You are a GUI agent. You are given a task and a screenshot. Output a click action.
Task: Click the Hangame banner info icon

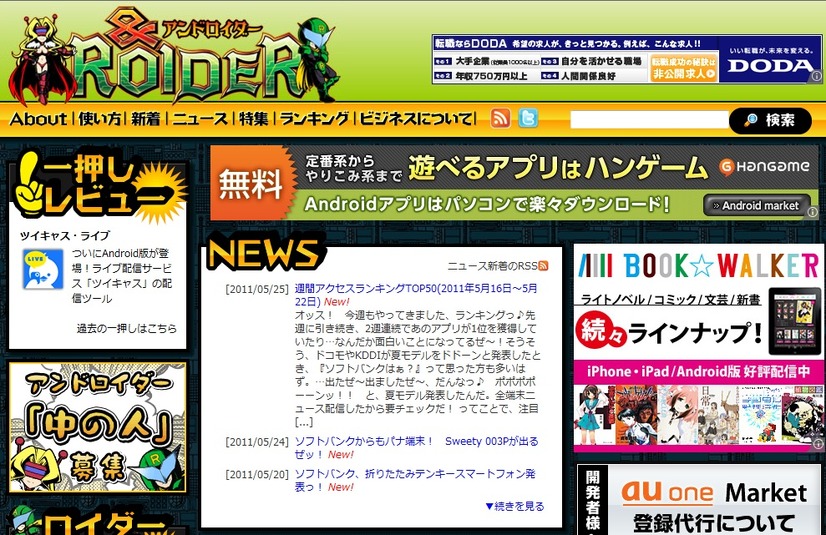click(x=813, y=212)
